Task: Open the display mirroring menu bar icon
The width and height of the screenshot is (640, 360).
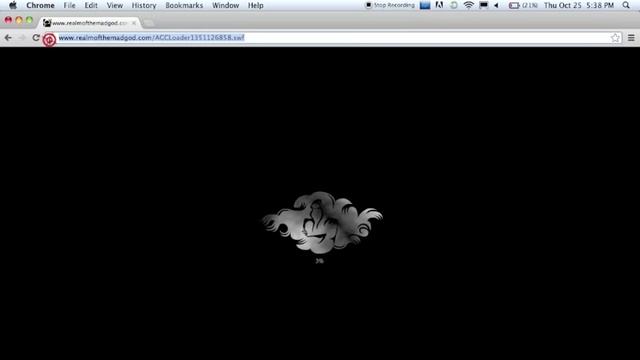Action: pos(484,5)
